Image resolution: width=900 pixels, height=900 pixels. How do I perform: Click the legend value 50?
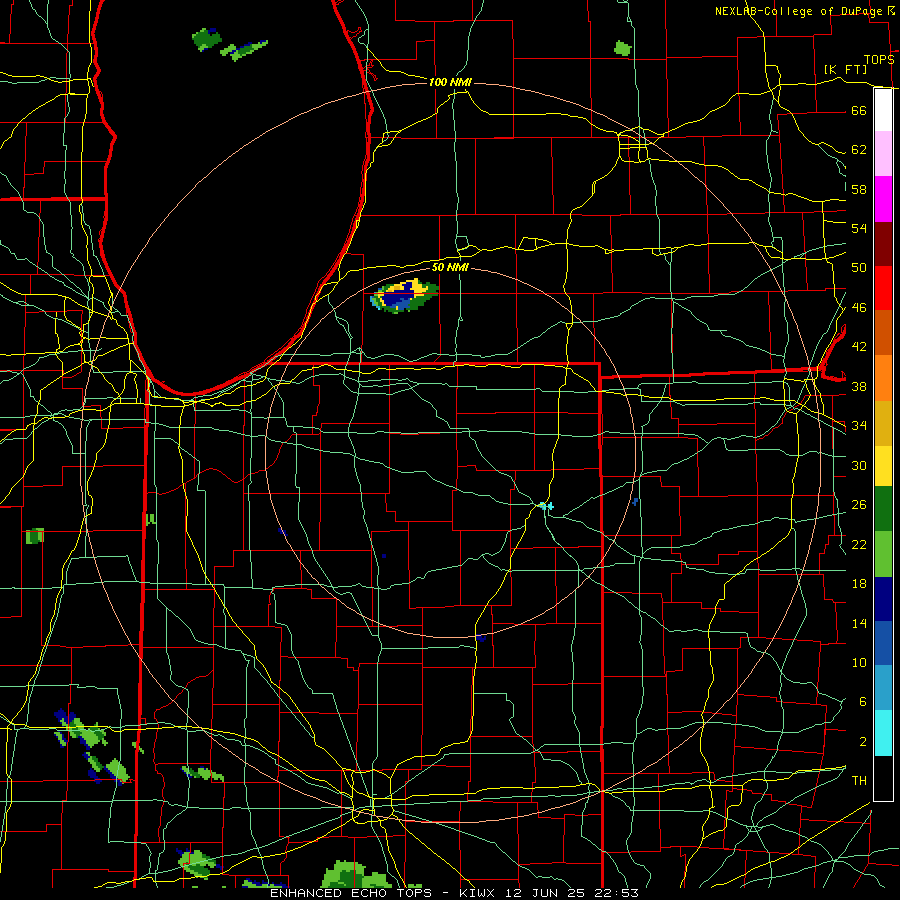click(859, 268)
